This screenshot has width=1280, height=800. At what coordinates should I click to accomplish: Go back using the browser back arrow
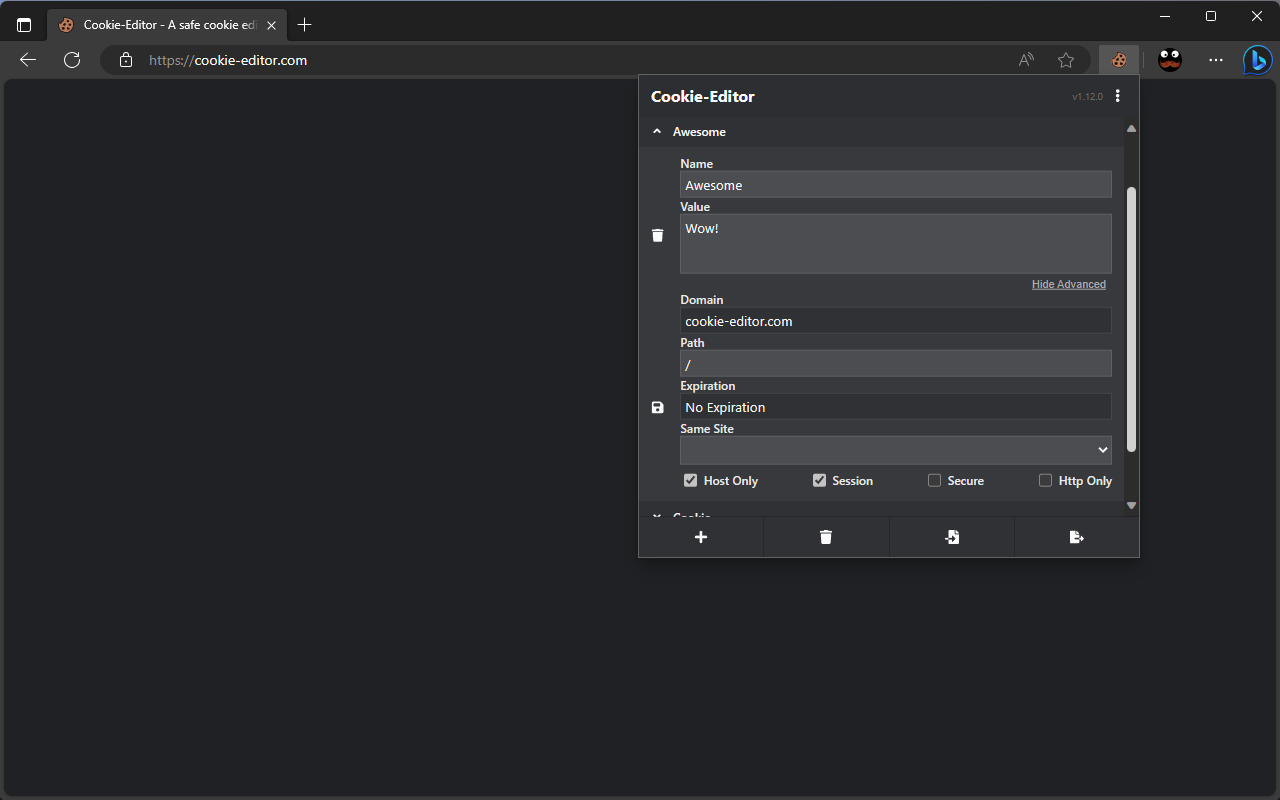(28, 60)
